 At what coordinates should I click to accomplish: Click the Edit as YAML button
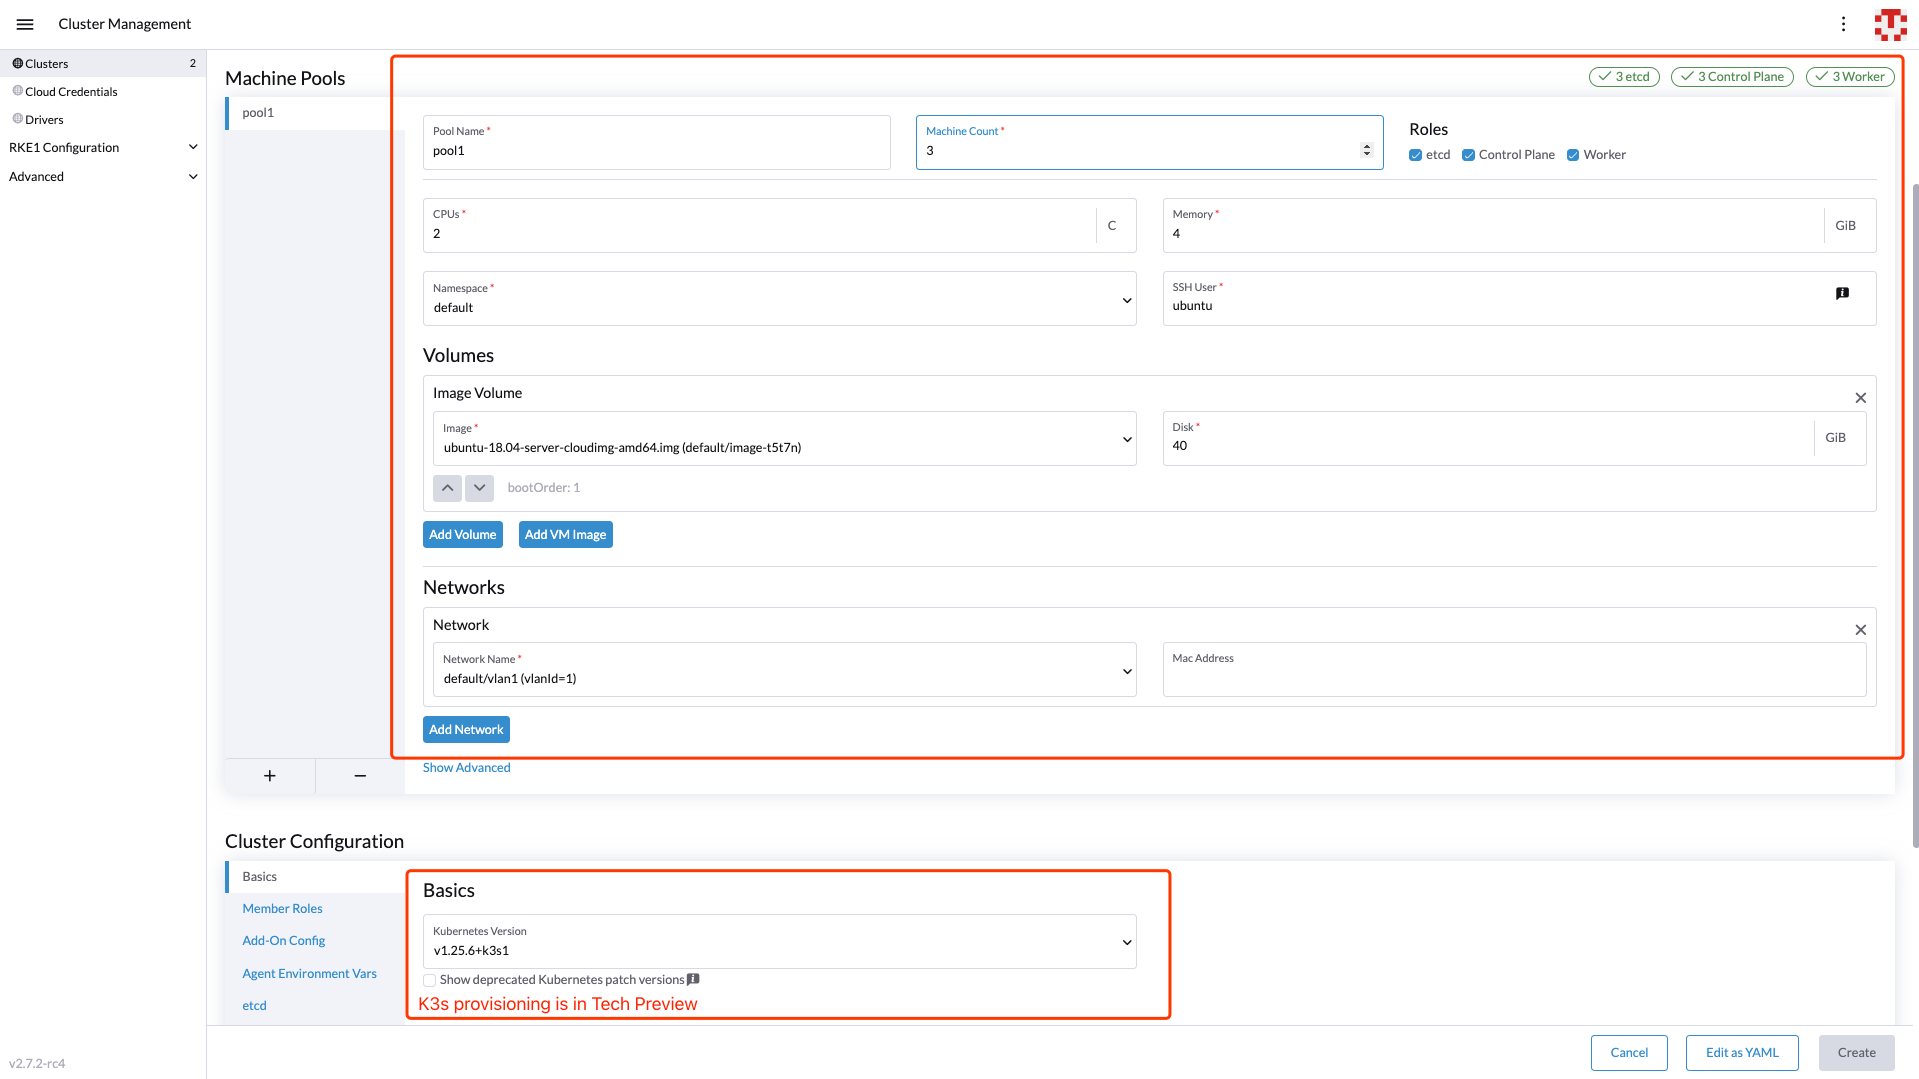click(1741, 1053)
